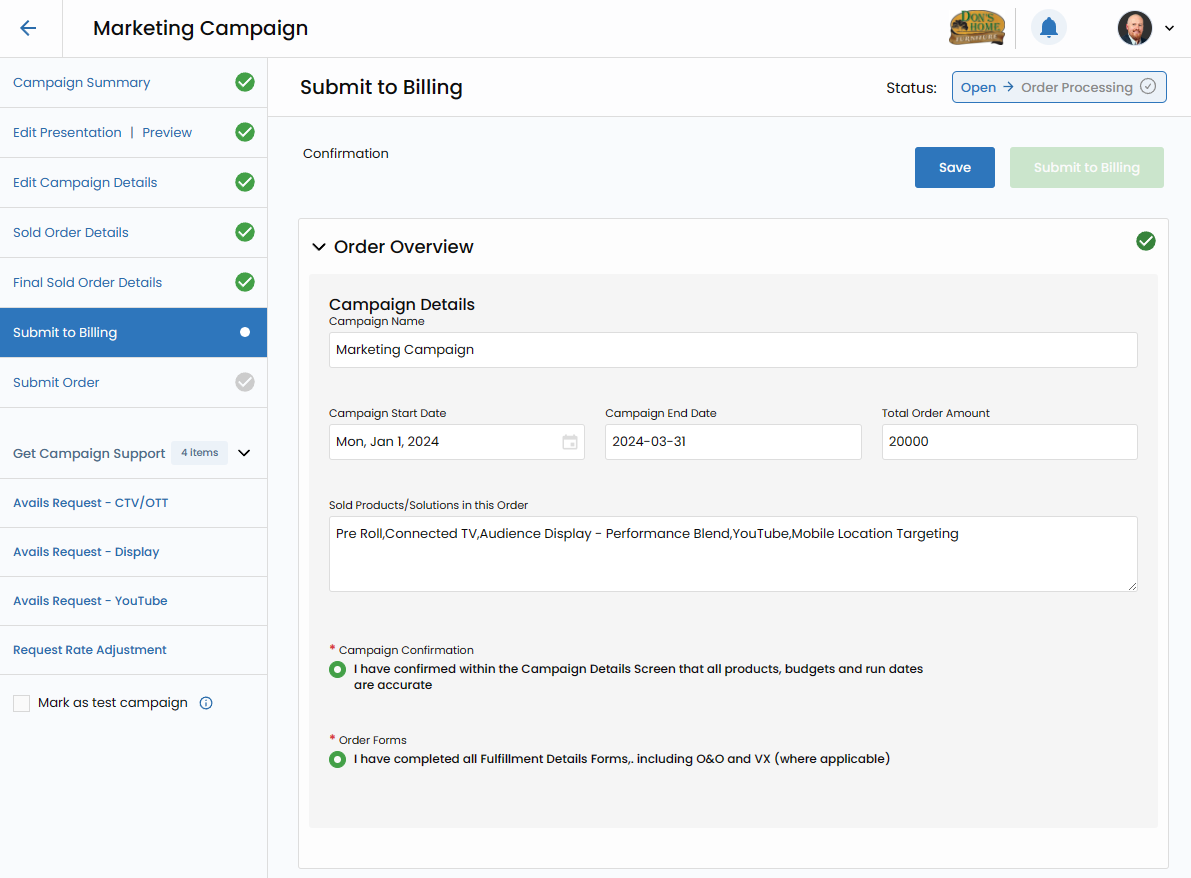1191x878 pixels.
Task: Open calendar picker for Campaign Start Date
Action: [x=570, y=442]
